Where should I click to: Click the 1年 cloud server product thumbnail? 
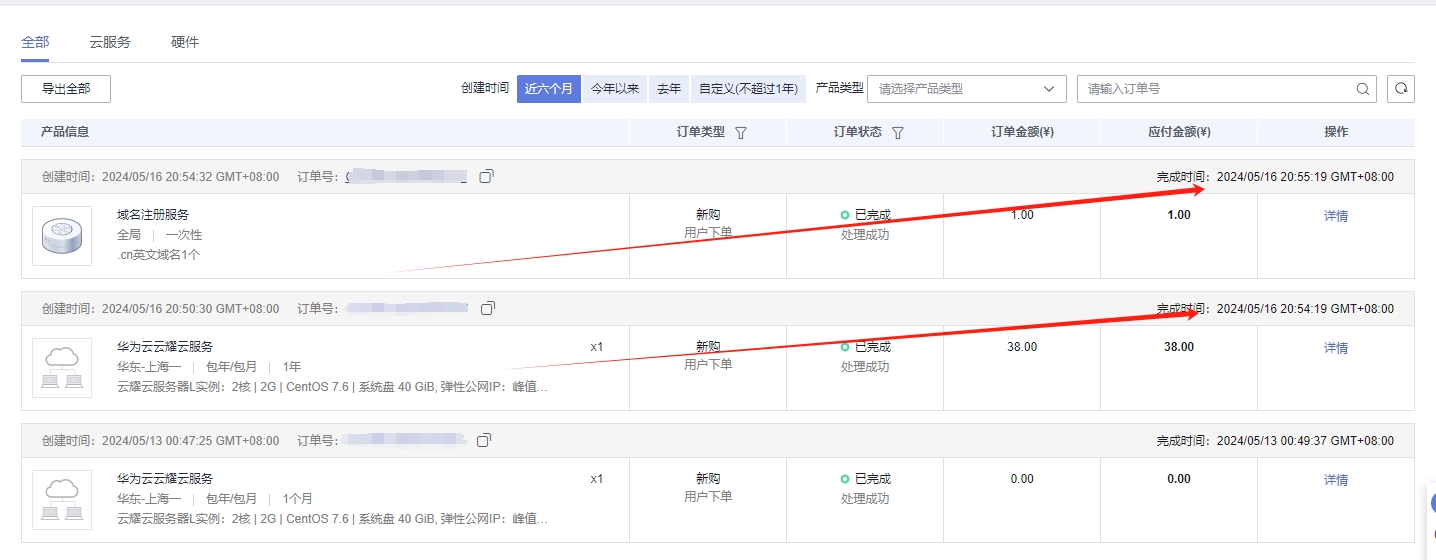(62, 368)
